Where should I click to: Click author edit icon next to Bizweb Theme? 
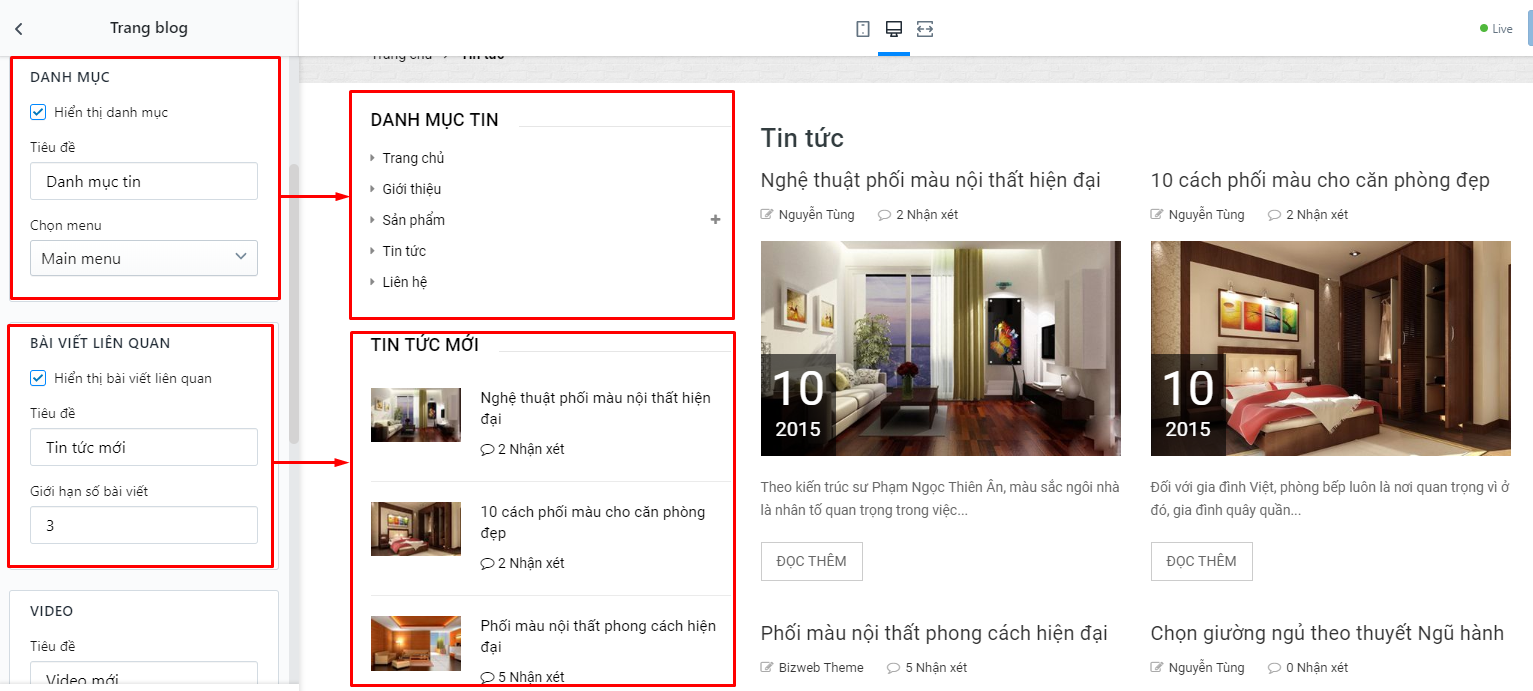[x=767, y=667]
